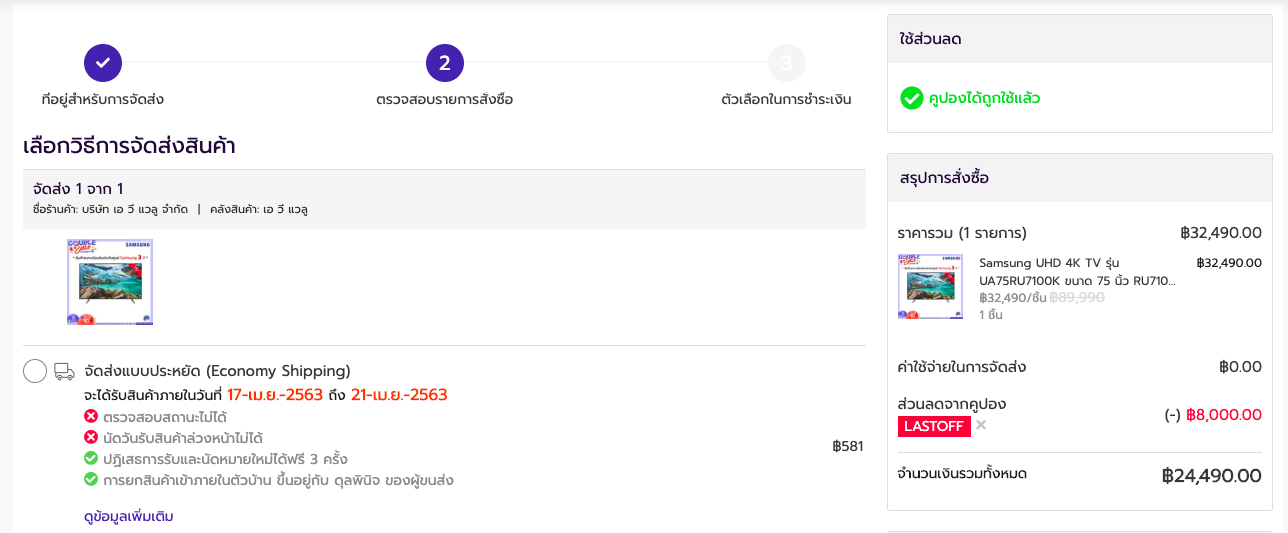The width and height of the screenshot is (1288, 533).
Task: Click green check beside ปฏิเสธการรับและนัดหมายใหม่ได้ฟรี
Action: point(91,459)
